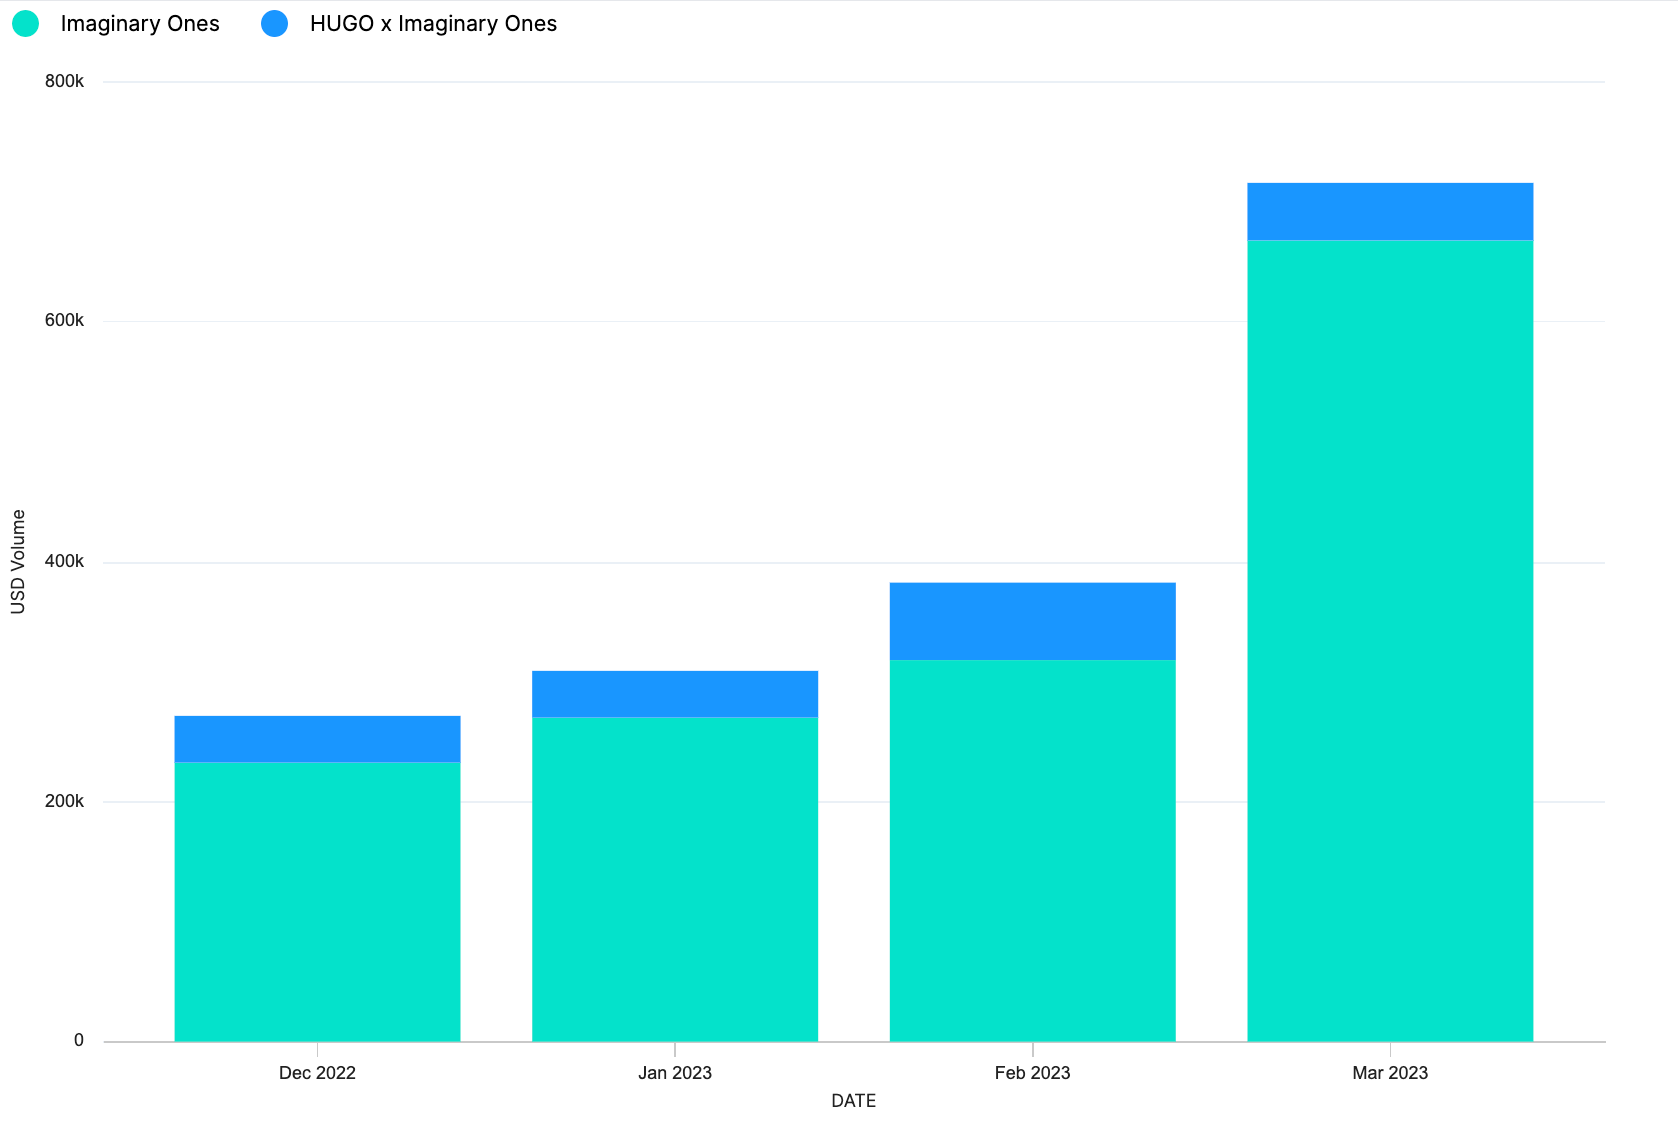Select the Jan 2023 teal bar segment
The width and height of the screenshot is (1678, 1128).
click(675, 879)
